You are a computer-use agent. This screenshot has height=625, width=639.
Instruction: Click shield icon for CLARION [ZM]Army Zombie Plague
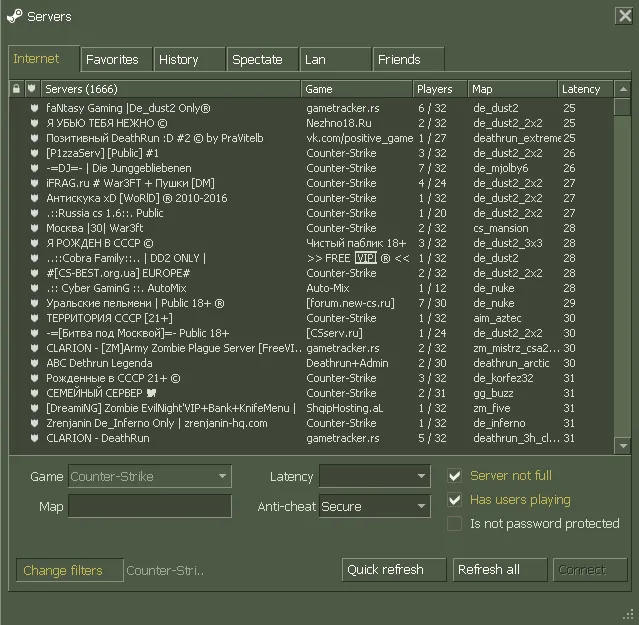[x=34, y=348]
